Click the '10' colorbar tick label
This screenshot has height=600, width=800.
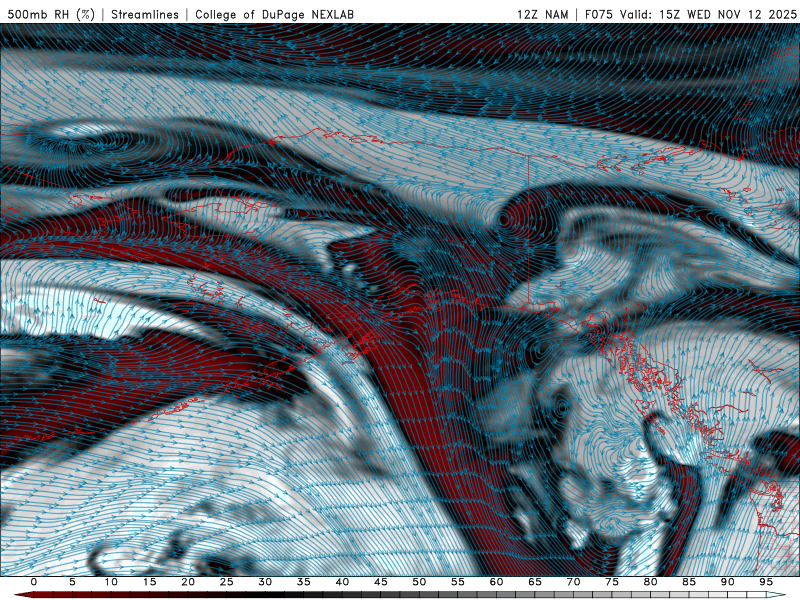[111, 582]
